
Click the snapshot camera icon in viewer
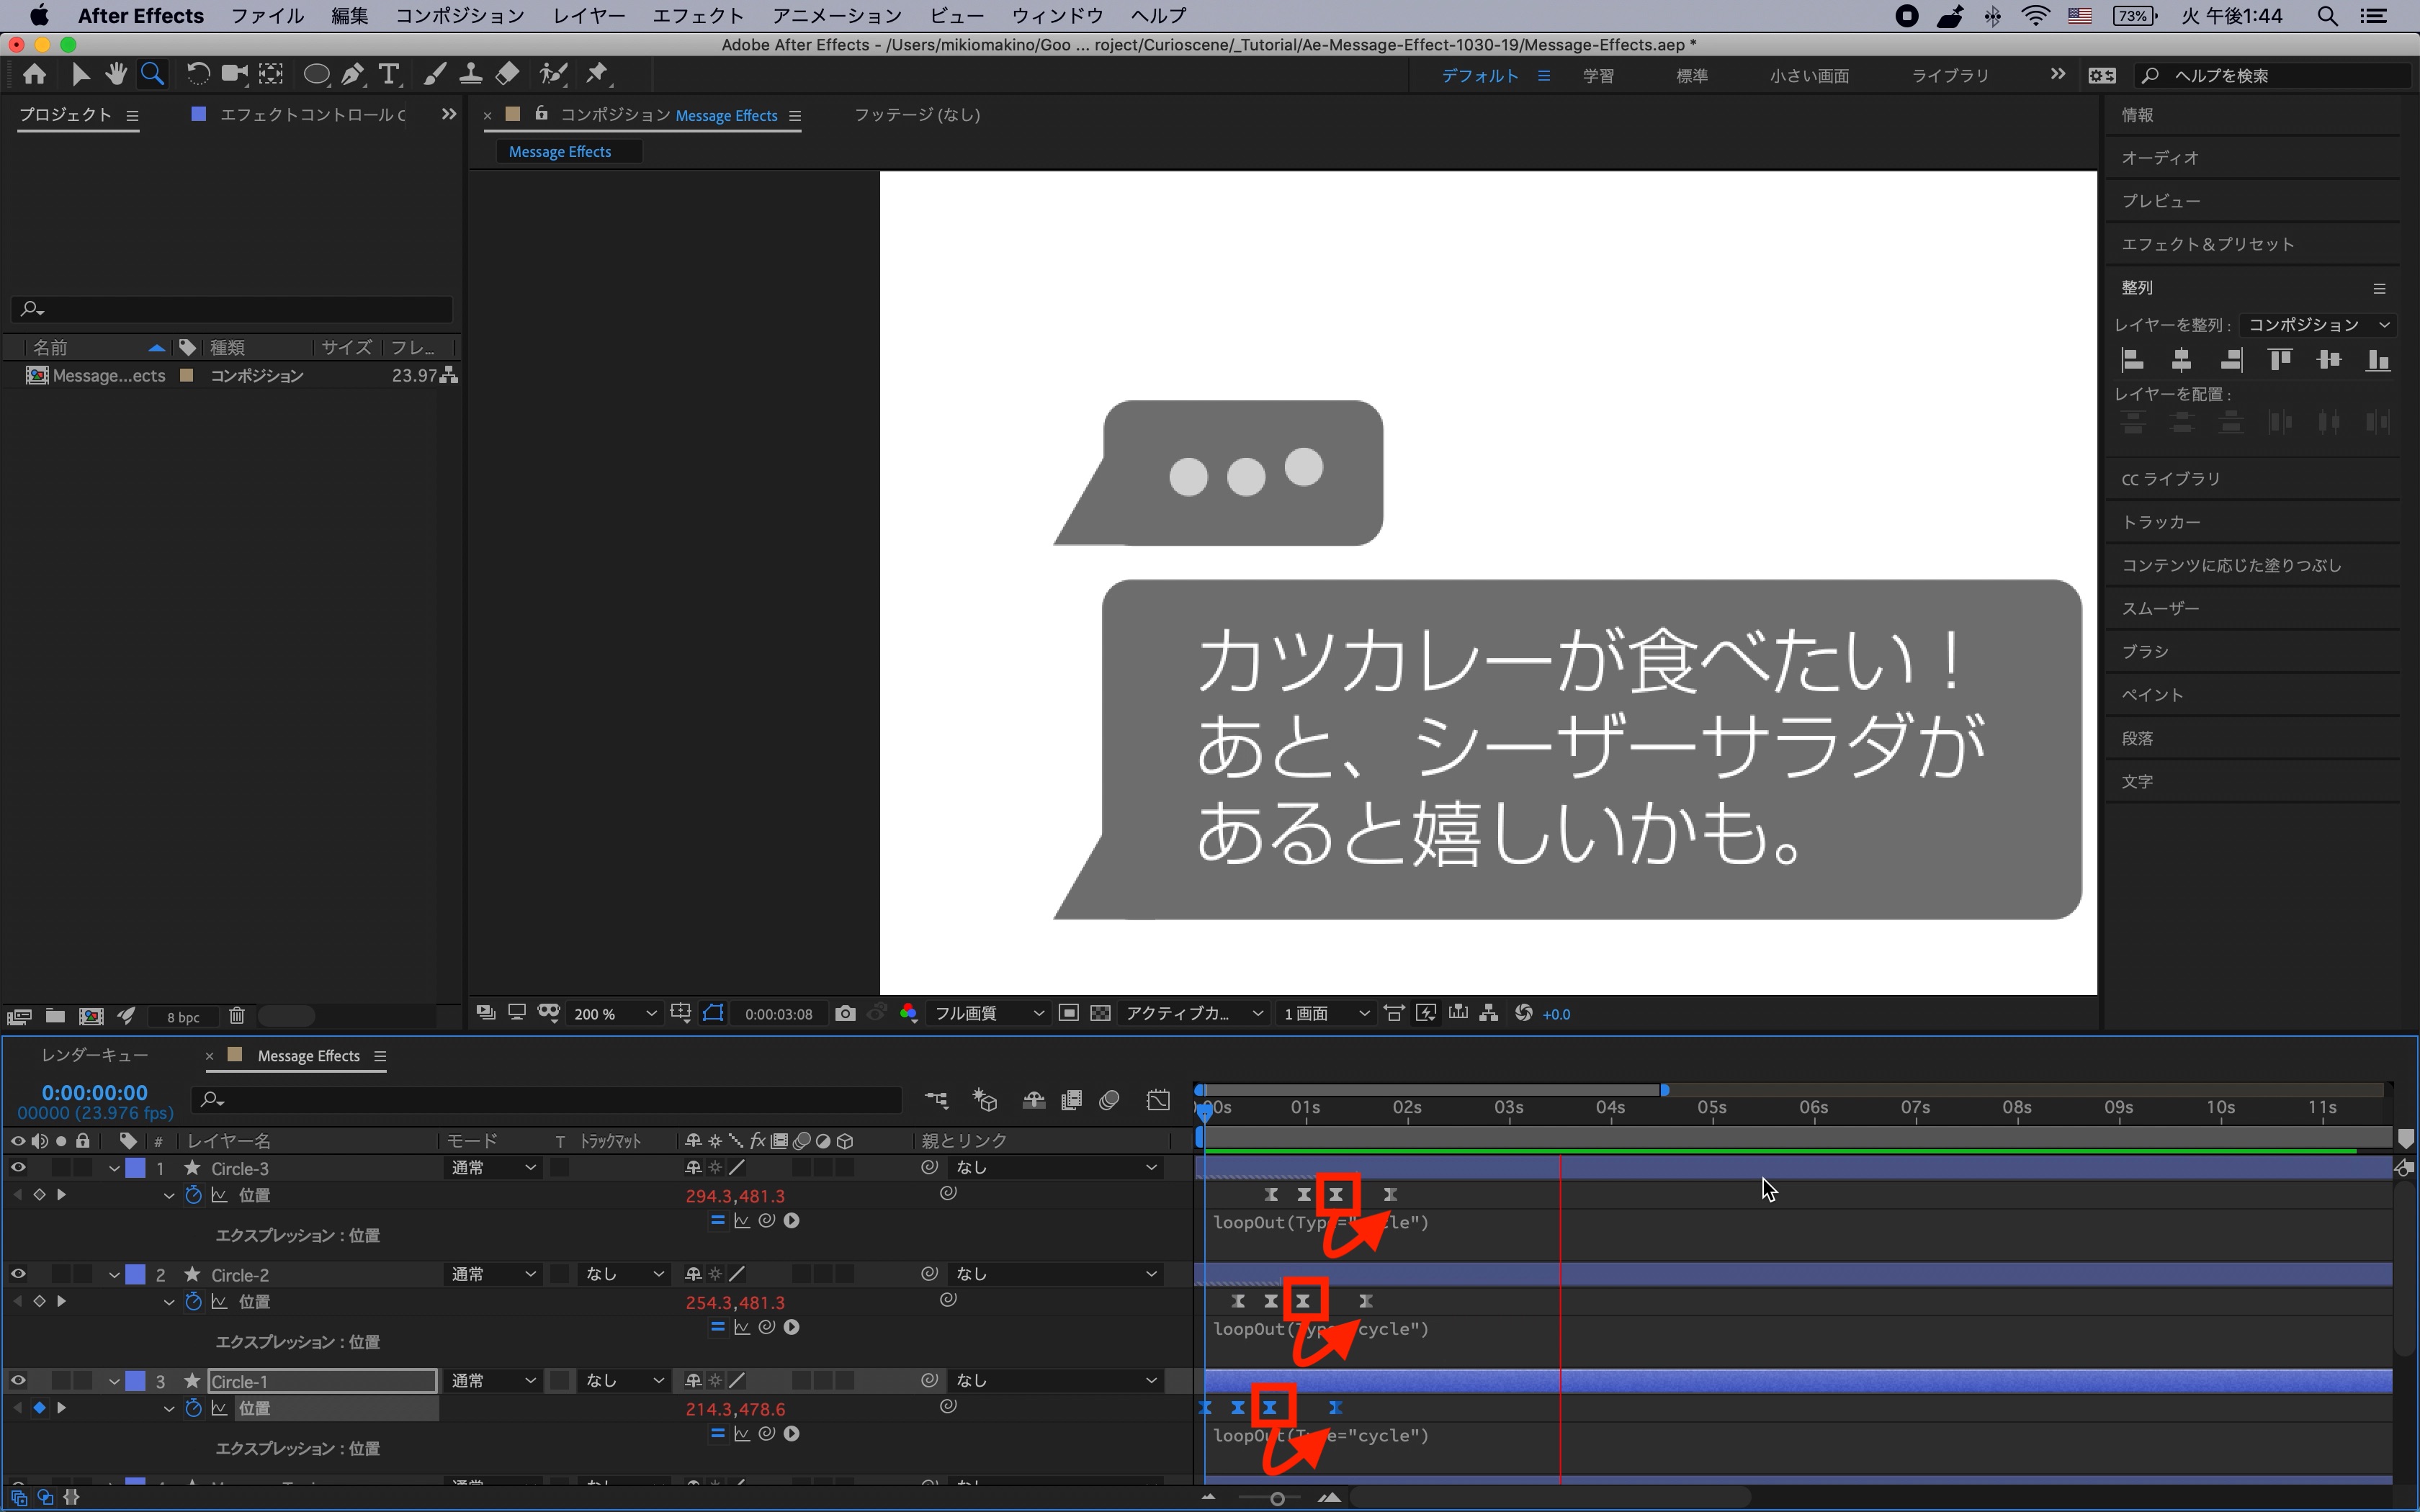pos(845,1013)
